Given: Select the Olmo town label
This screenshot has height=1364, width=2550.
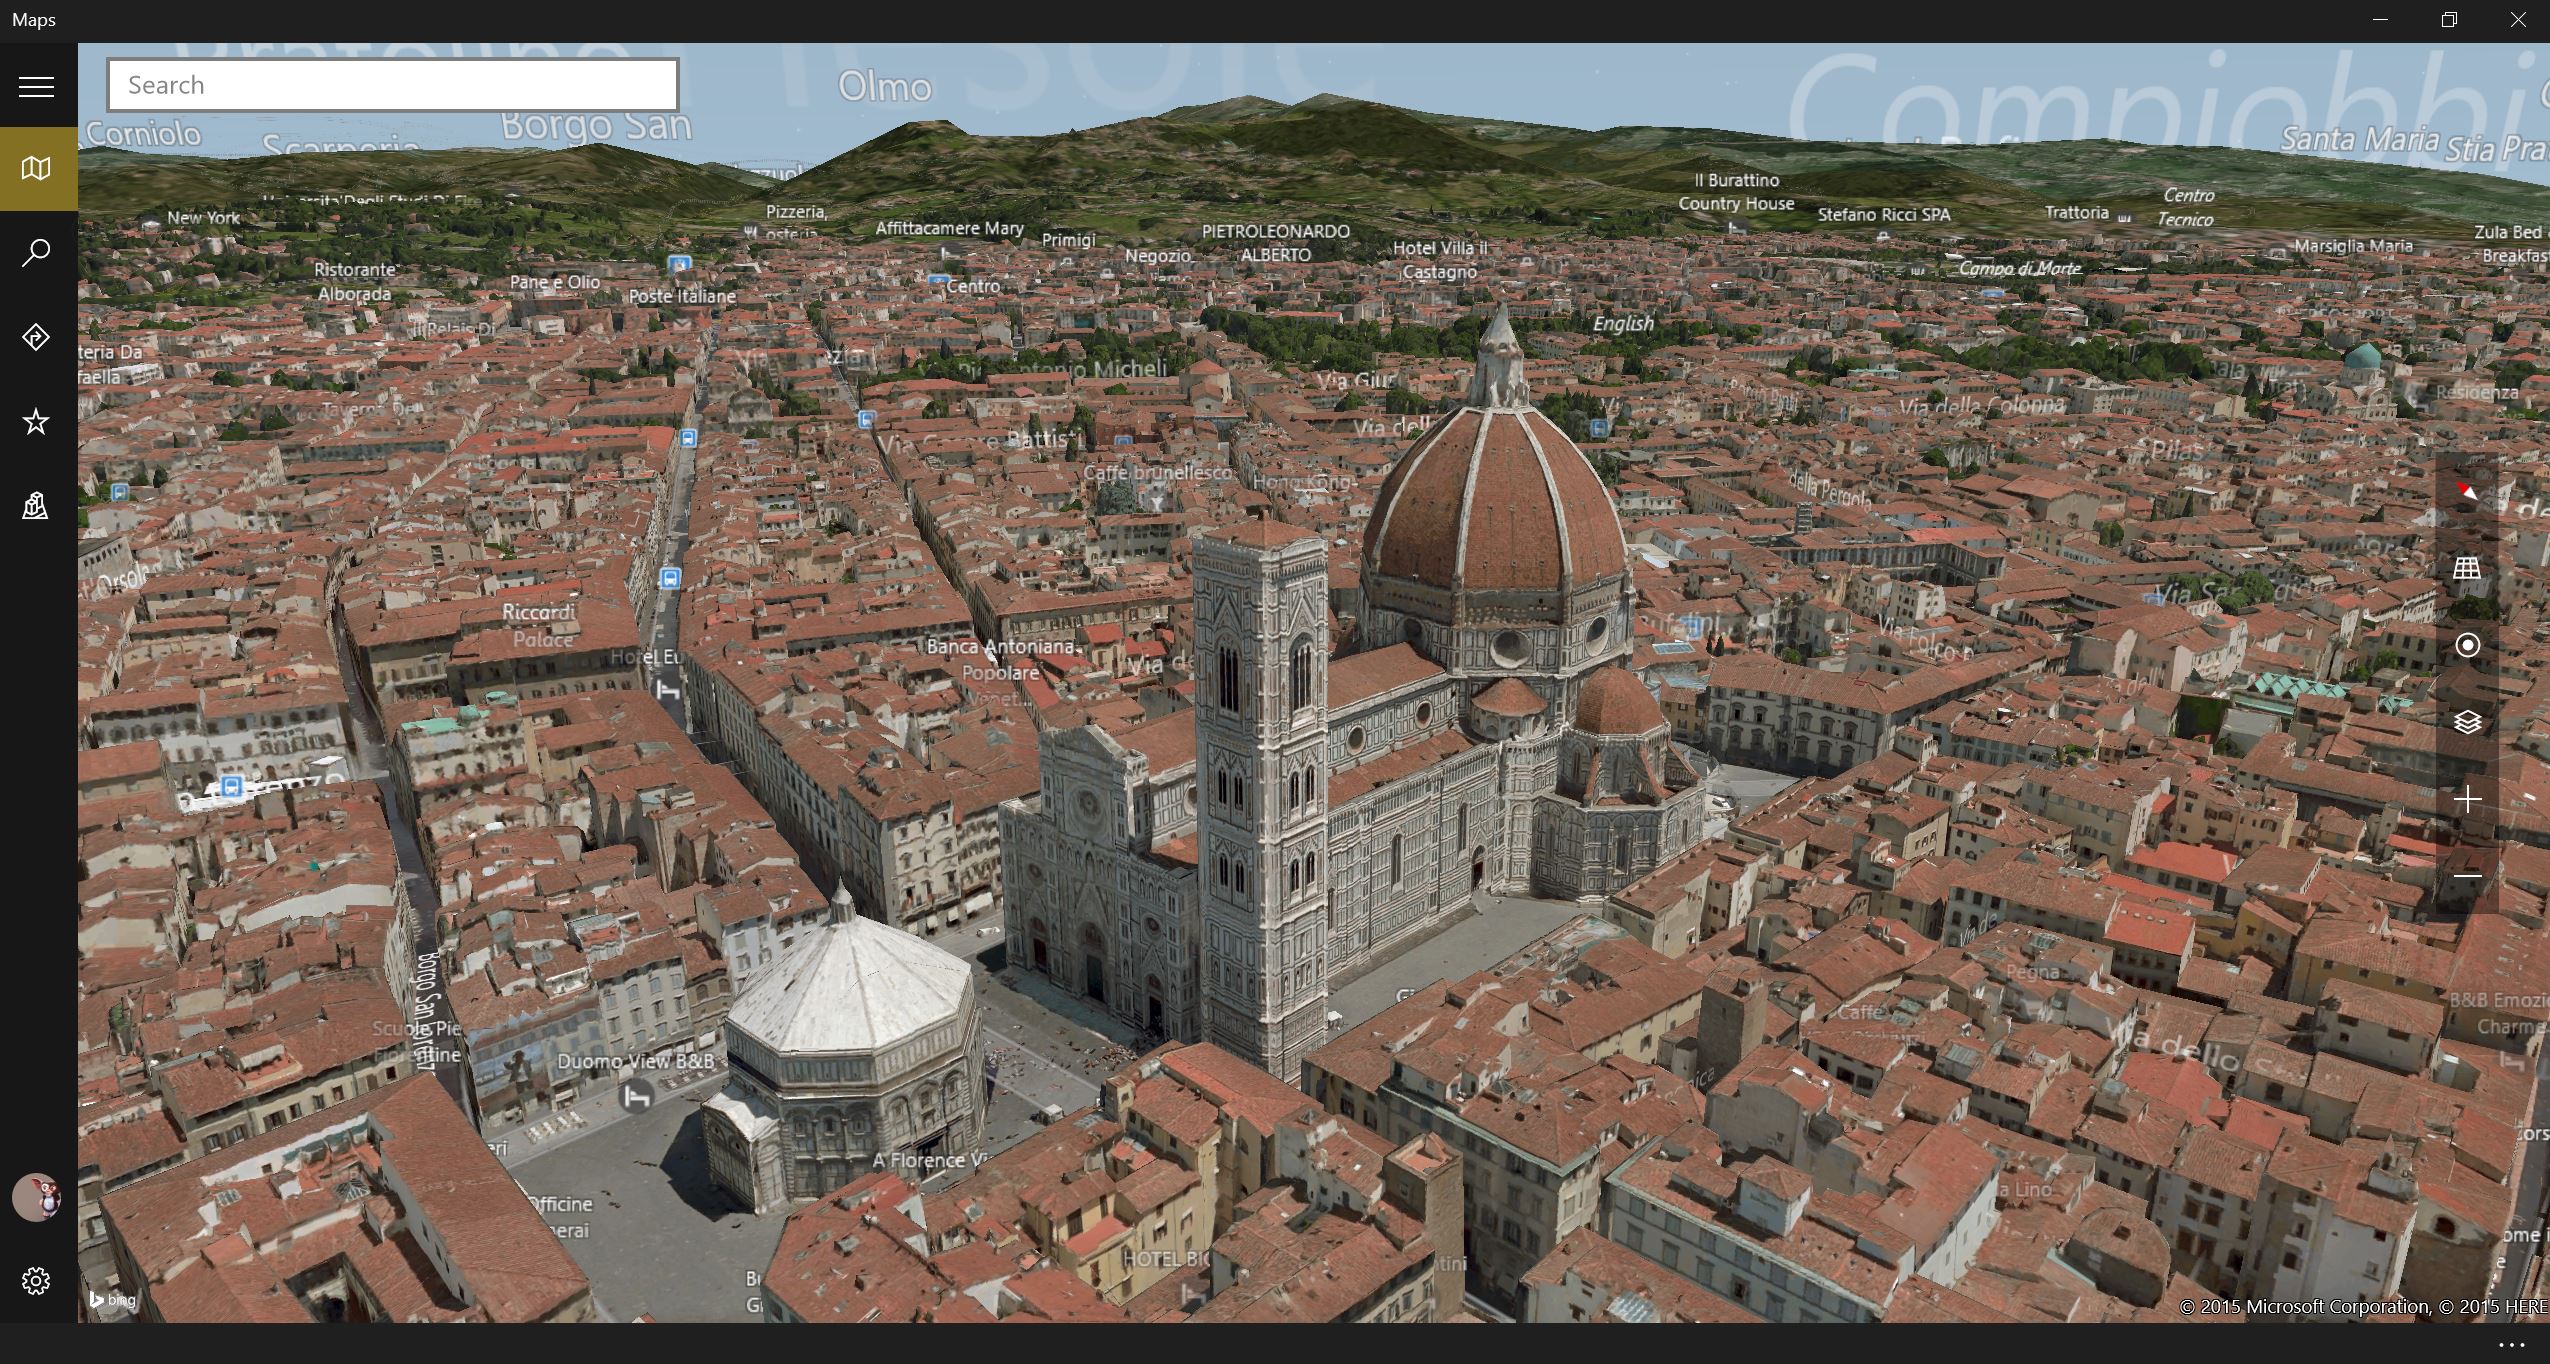Looking at the screenshot, I should (x=885, y=87).
